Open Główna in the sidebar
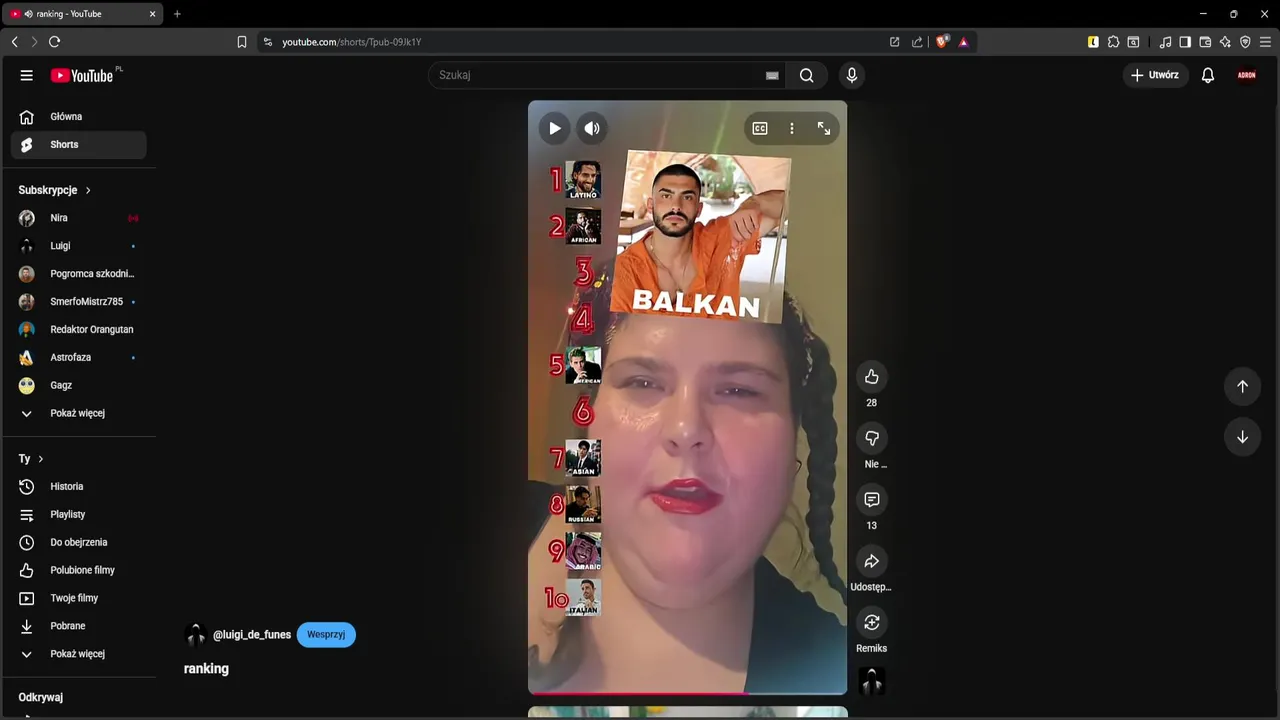Image resolution: width=1280 pixels, height=720 pixels. (x=79, y=117)
